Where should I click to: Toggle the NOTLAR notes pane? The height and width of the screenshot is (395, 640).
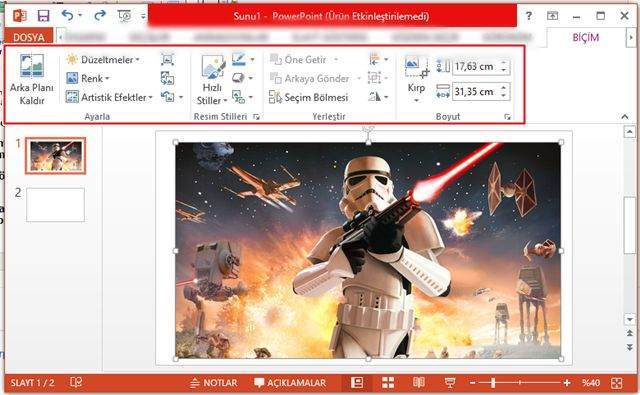(x=214, y=383)
